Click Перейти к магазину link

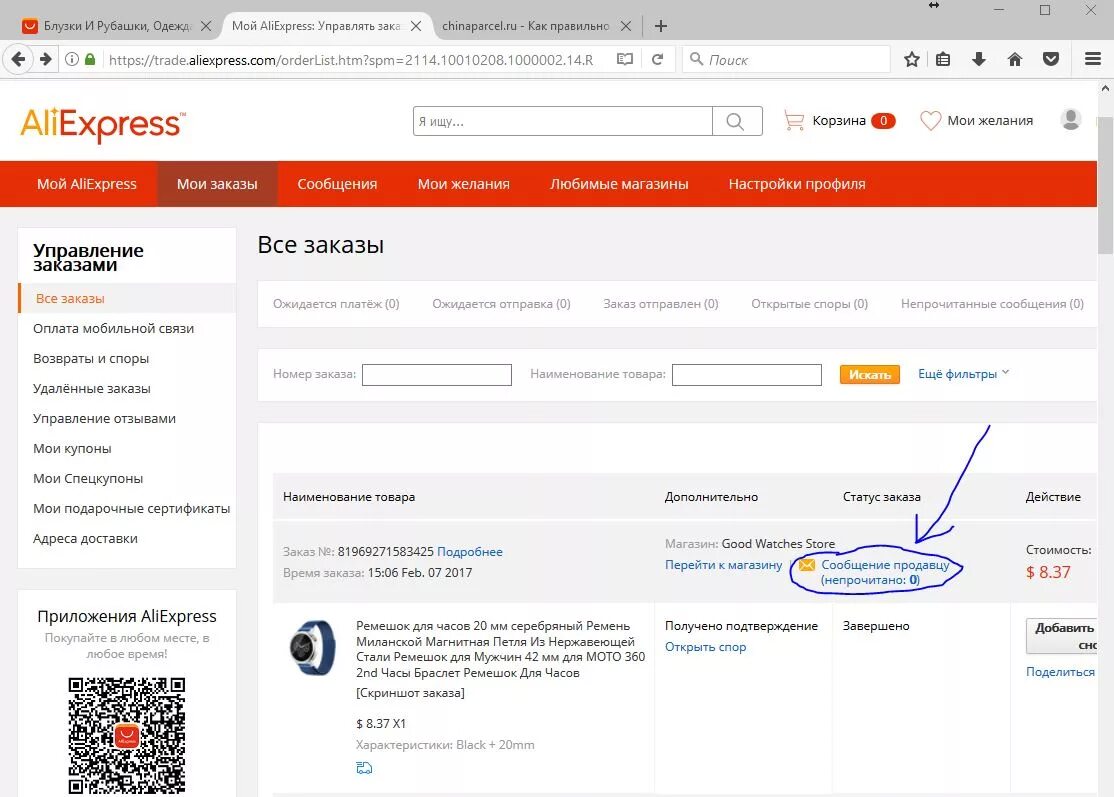723,565
